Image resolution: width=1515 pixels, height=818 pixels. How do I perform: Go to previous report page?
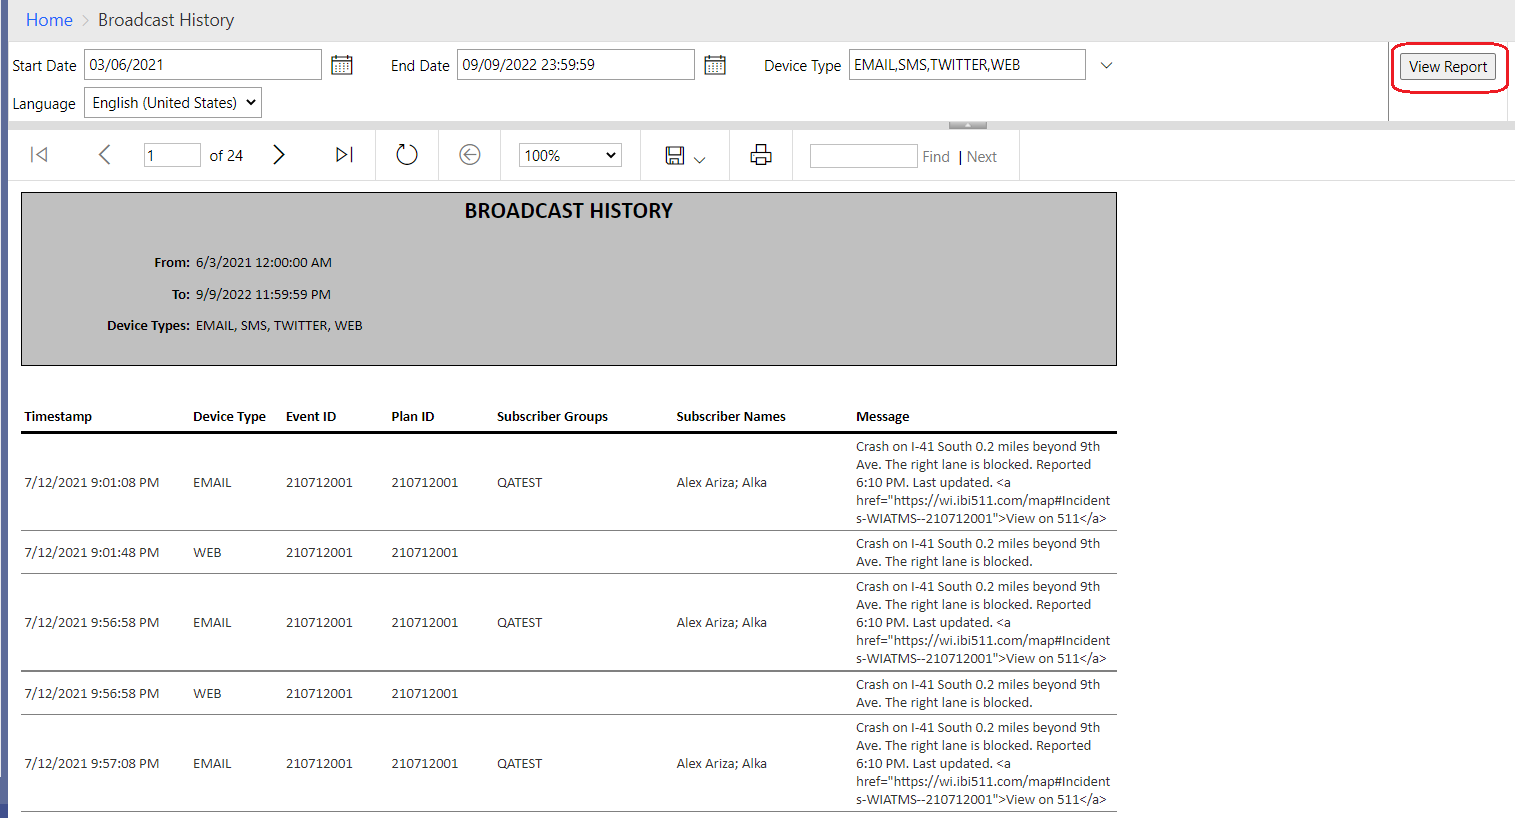pos(104,154)
